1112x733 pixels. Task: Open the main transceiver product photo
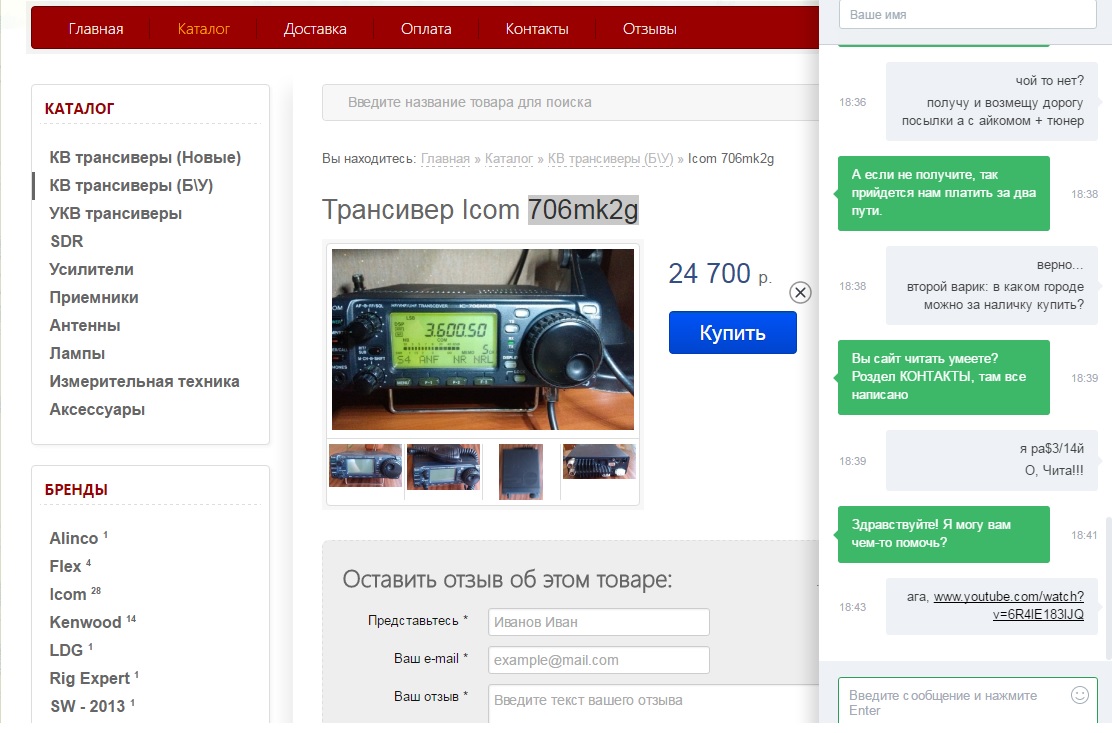coord(483,339)
